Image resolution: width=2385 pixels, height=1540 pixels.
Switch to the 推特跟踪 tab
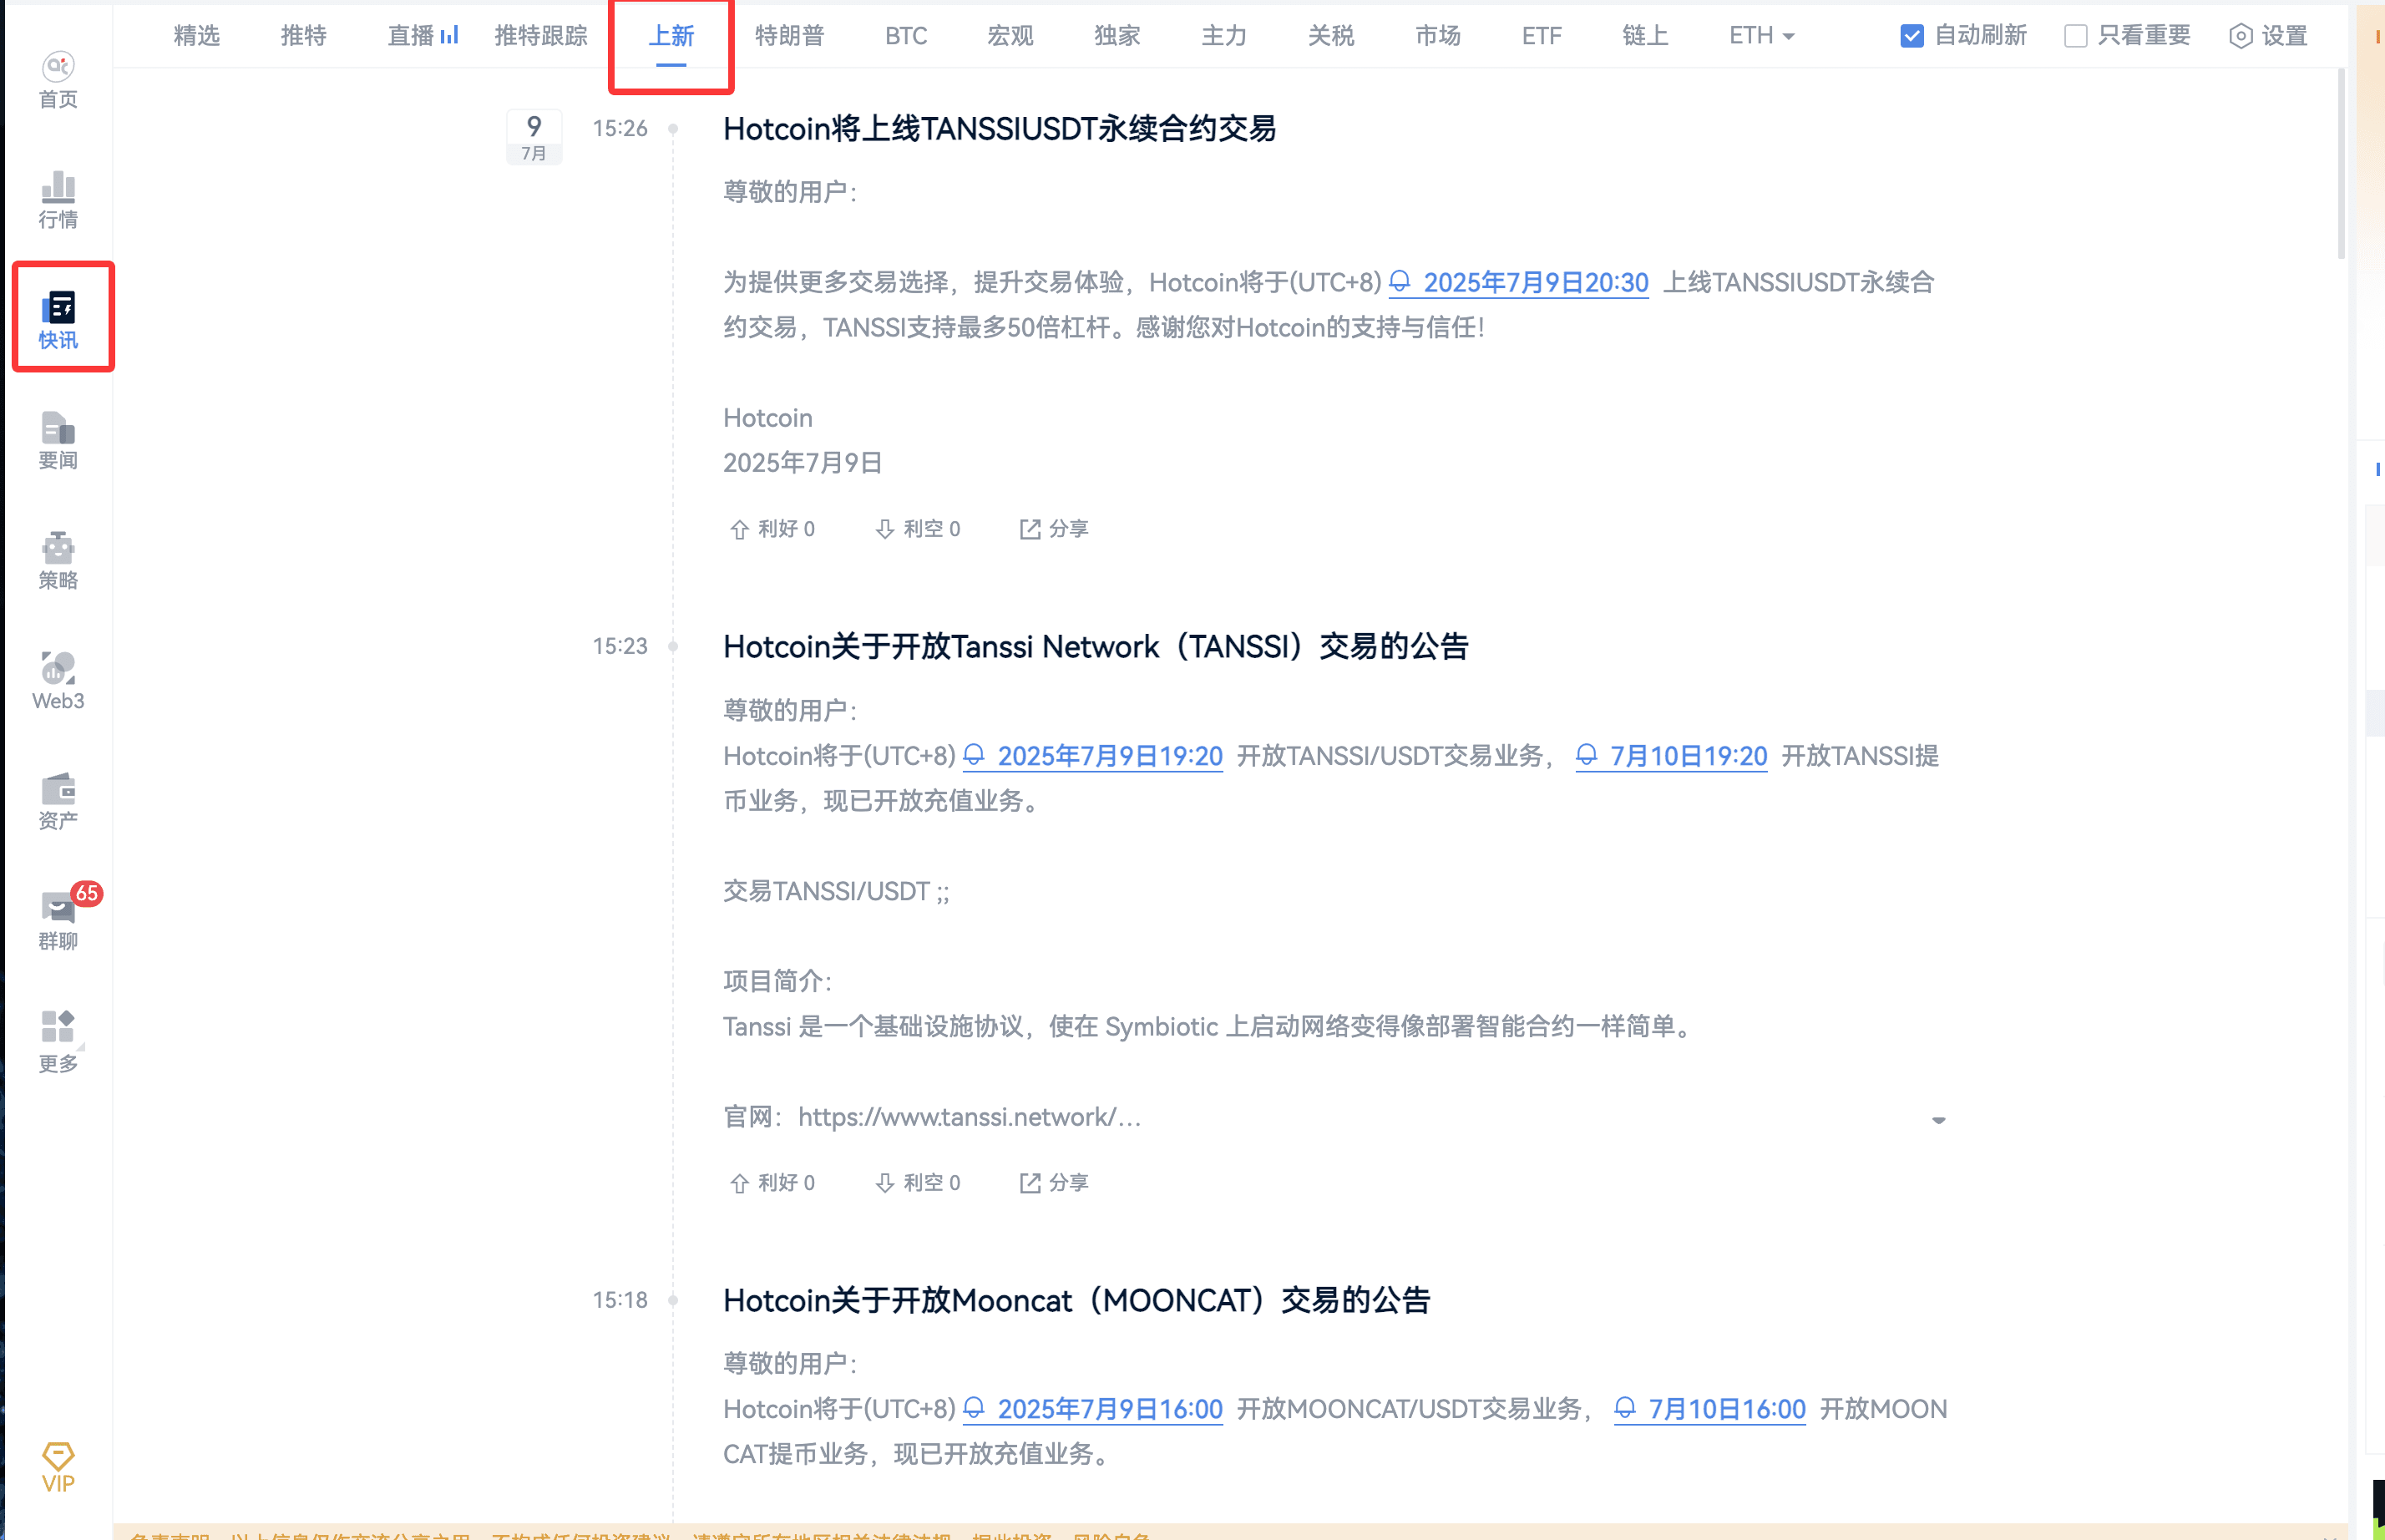click(541, 36)
